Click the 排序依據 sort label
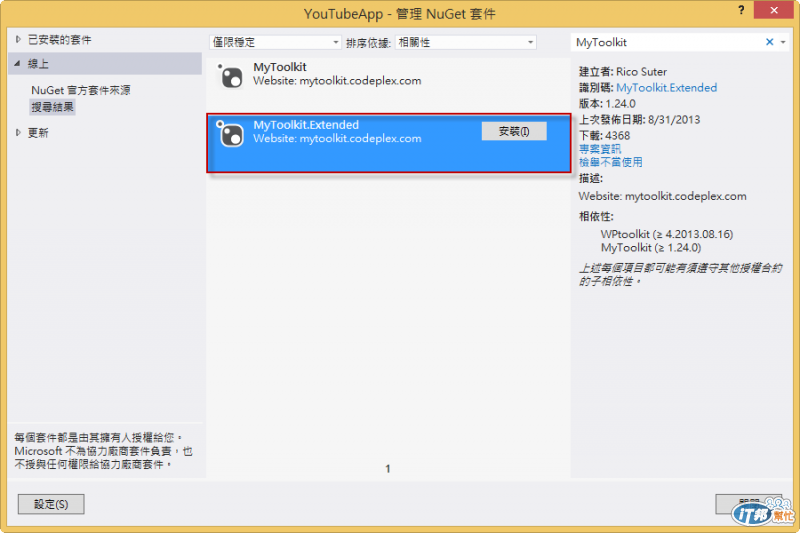This screenshot has width=800, height=533. pos(368,43)
